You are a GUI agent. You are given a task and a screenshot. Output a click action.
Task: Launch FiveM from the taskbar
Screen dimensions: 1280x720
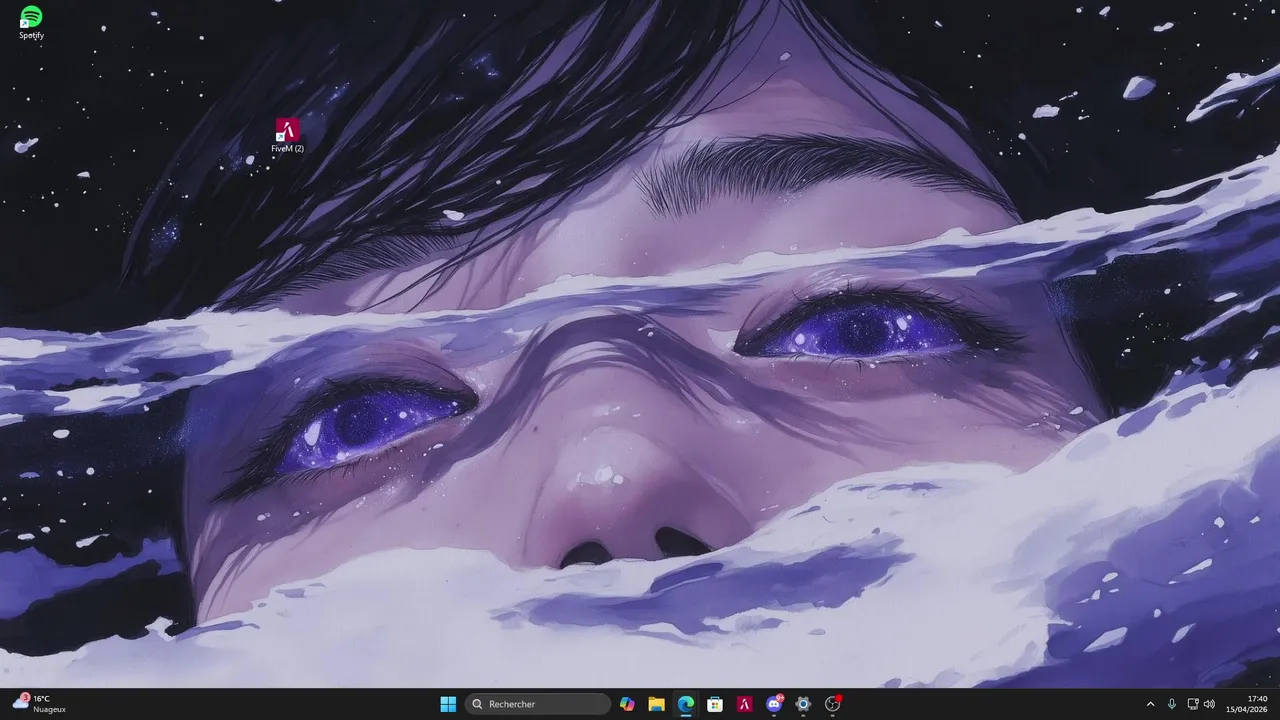pyautogui.click(x=744, y=704)
